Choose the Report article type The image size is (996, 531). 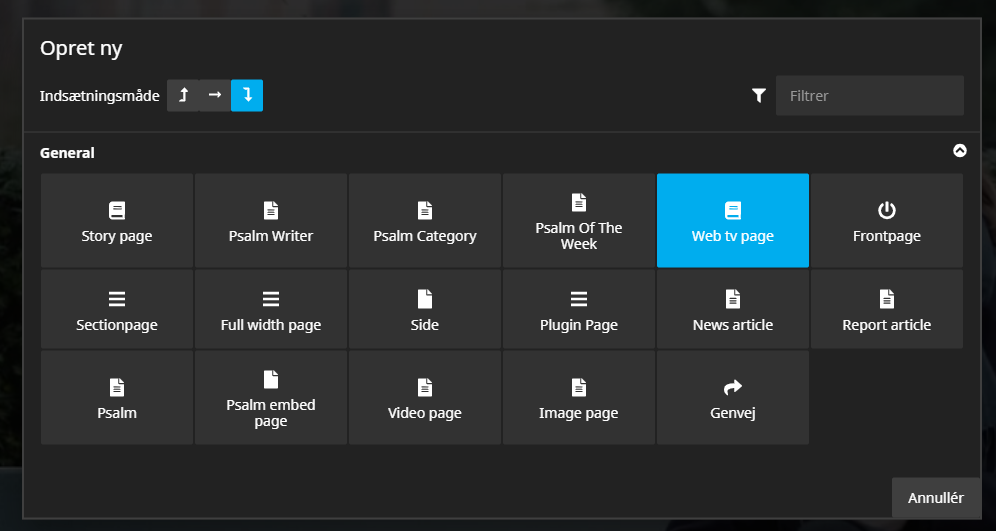pos(887,309)
